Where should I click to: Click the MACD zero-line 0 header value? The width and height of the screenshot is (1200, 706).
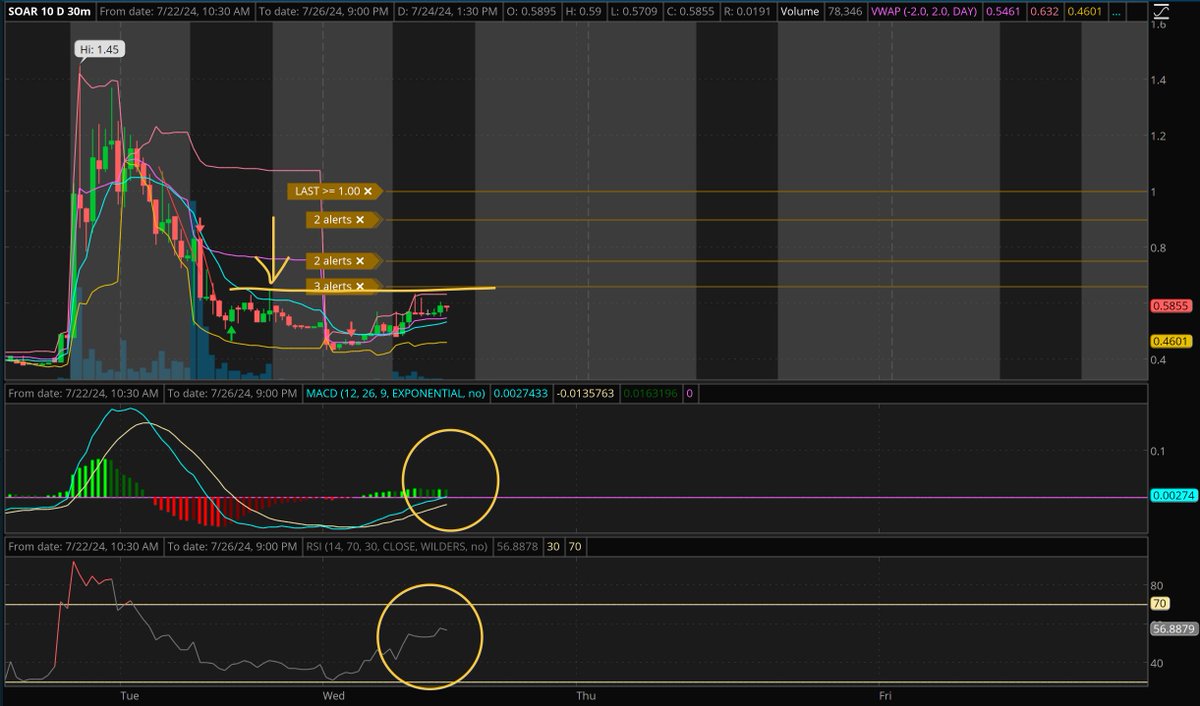pos(689,393)
